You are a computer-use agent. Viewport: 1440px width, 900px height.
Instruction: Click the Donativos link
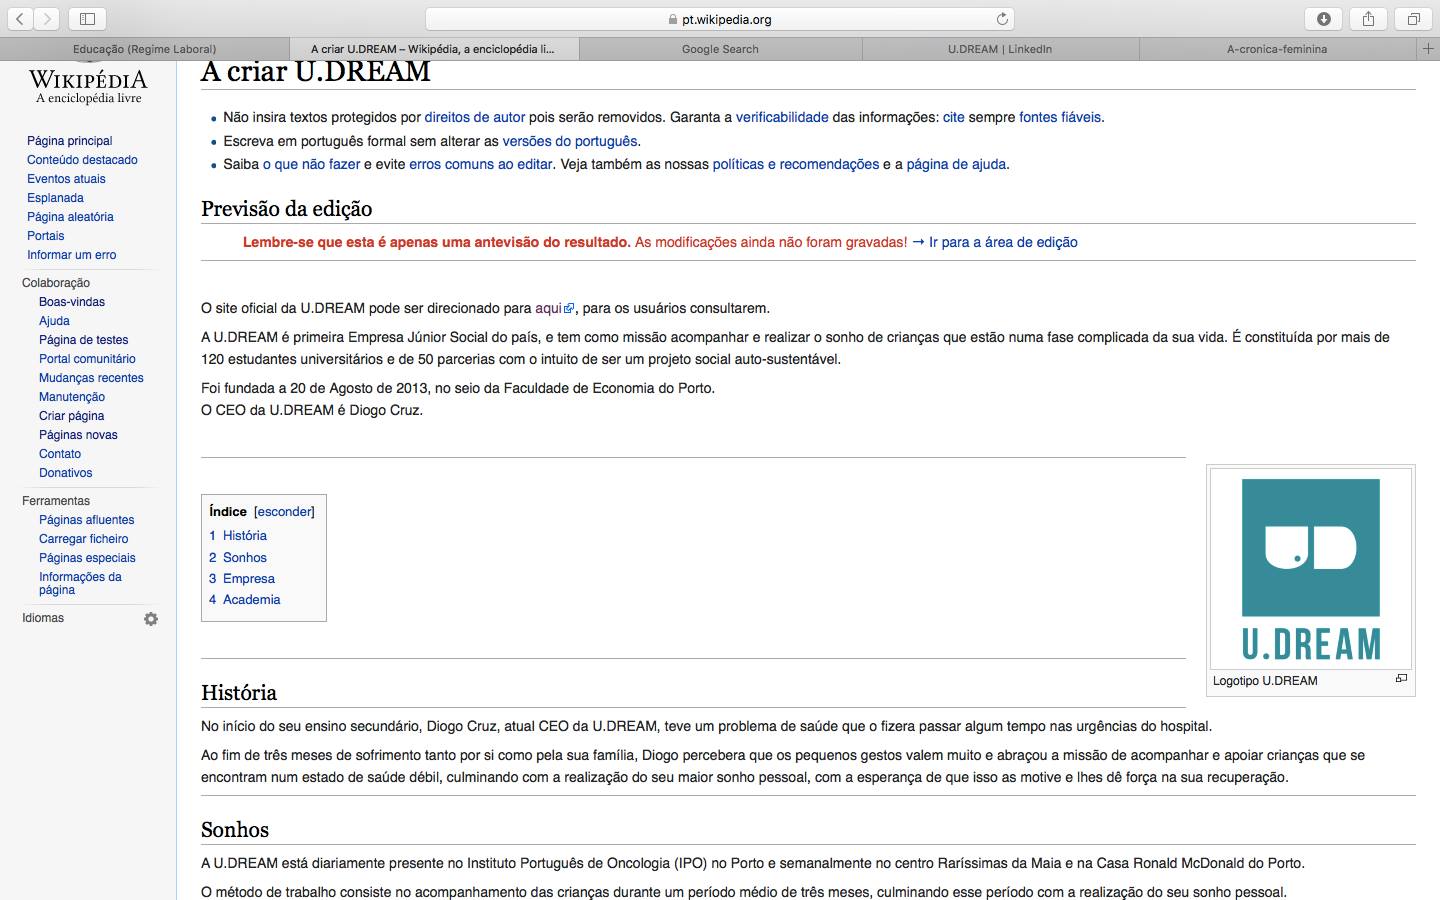click(66, 473)
